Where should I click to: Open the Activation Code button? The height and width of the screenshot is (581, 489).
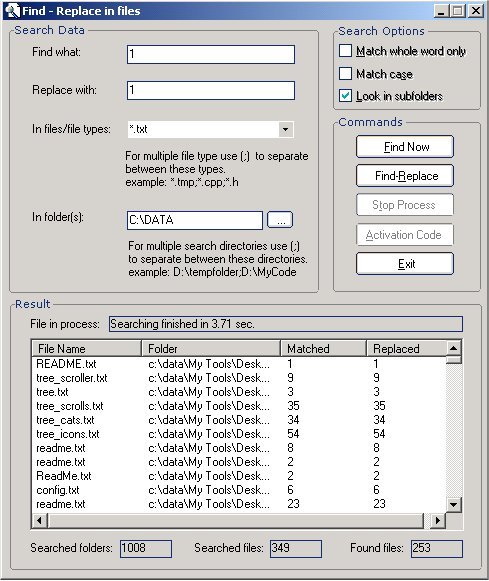[405, 235]
